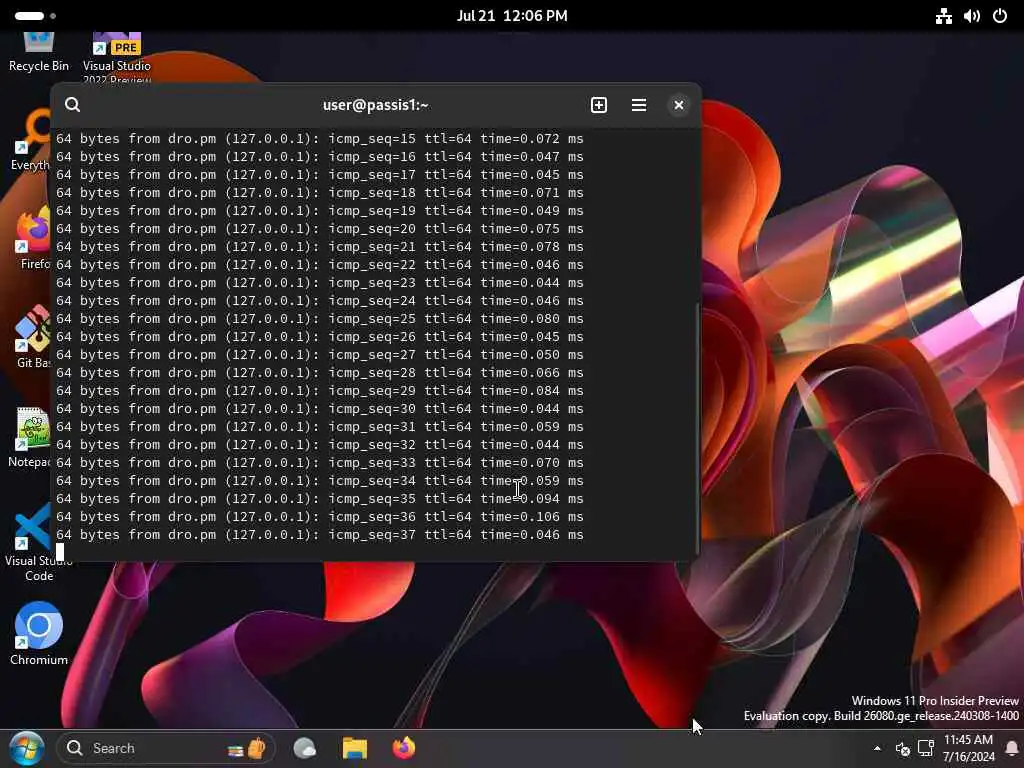
Task: Open the Windows Start button
Action: [27, 748]
